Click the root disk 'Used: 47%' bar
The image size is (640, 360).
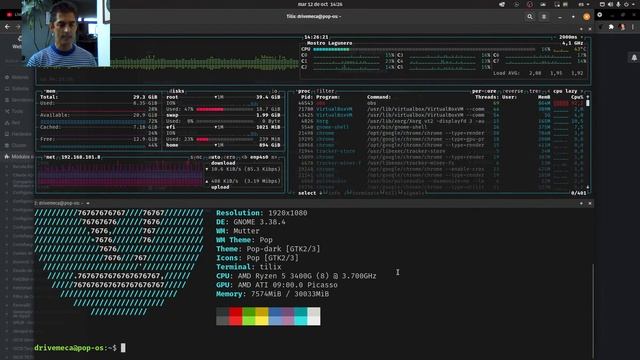pyautogui.click(x=224, y=109)
